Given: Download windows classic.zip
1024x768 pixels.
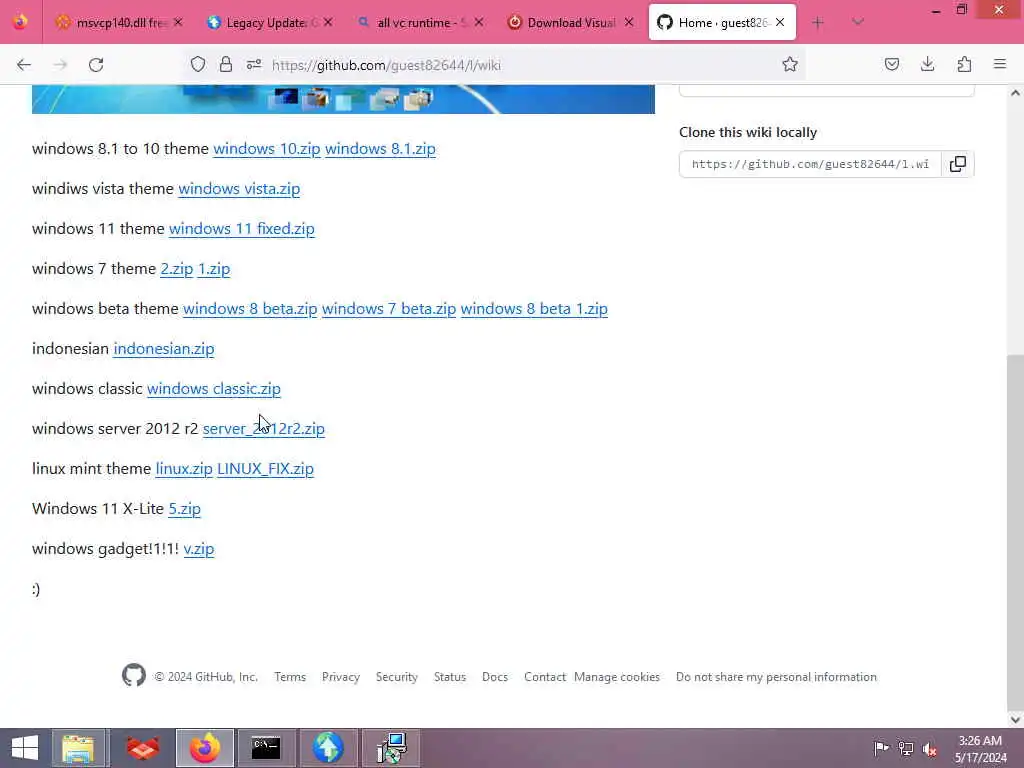Looking at the screenshot, I should pos(214,389).
